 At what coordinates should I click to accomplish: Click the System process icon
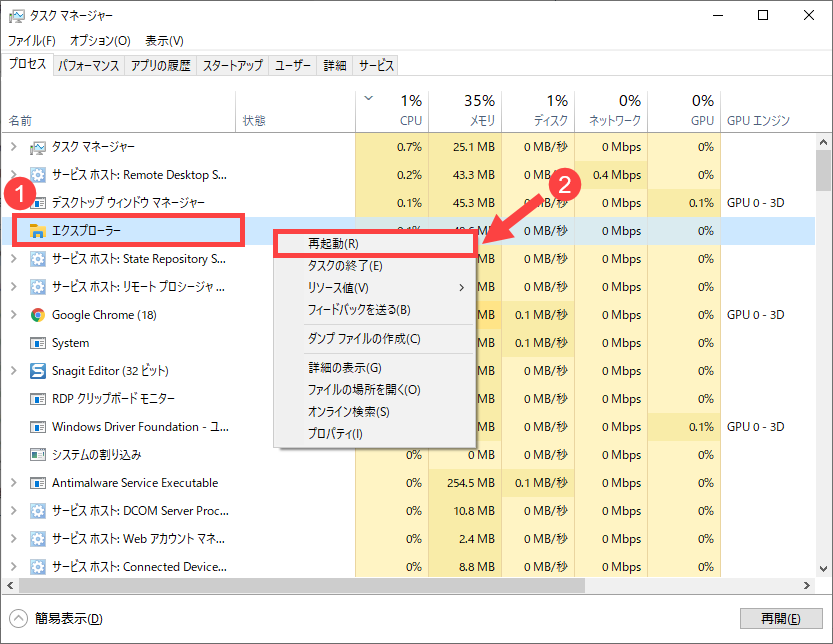36,343
